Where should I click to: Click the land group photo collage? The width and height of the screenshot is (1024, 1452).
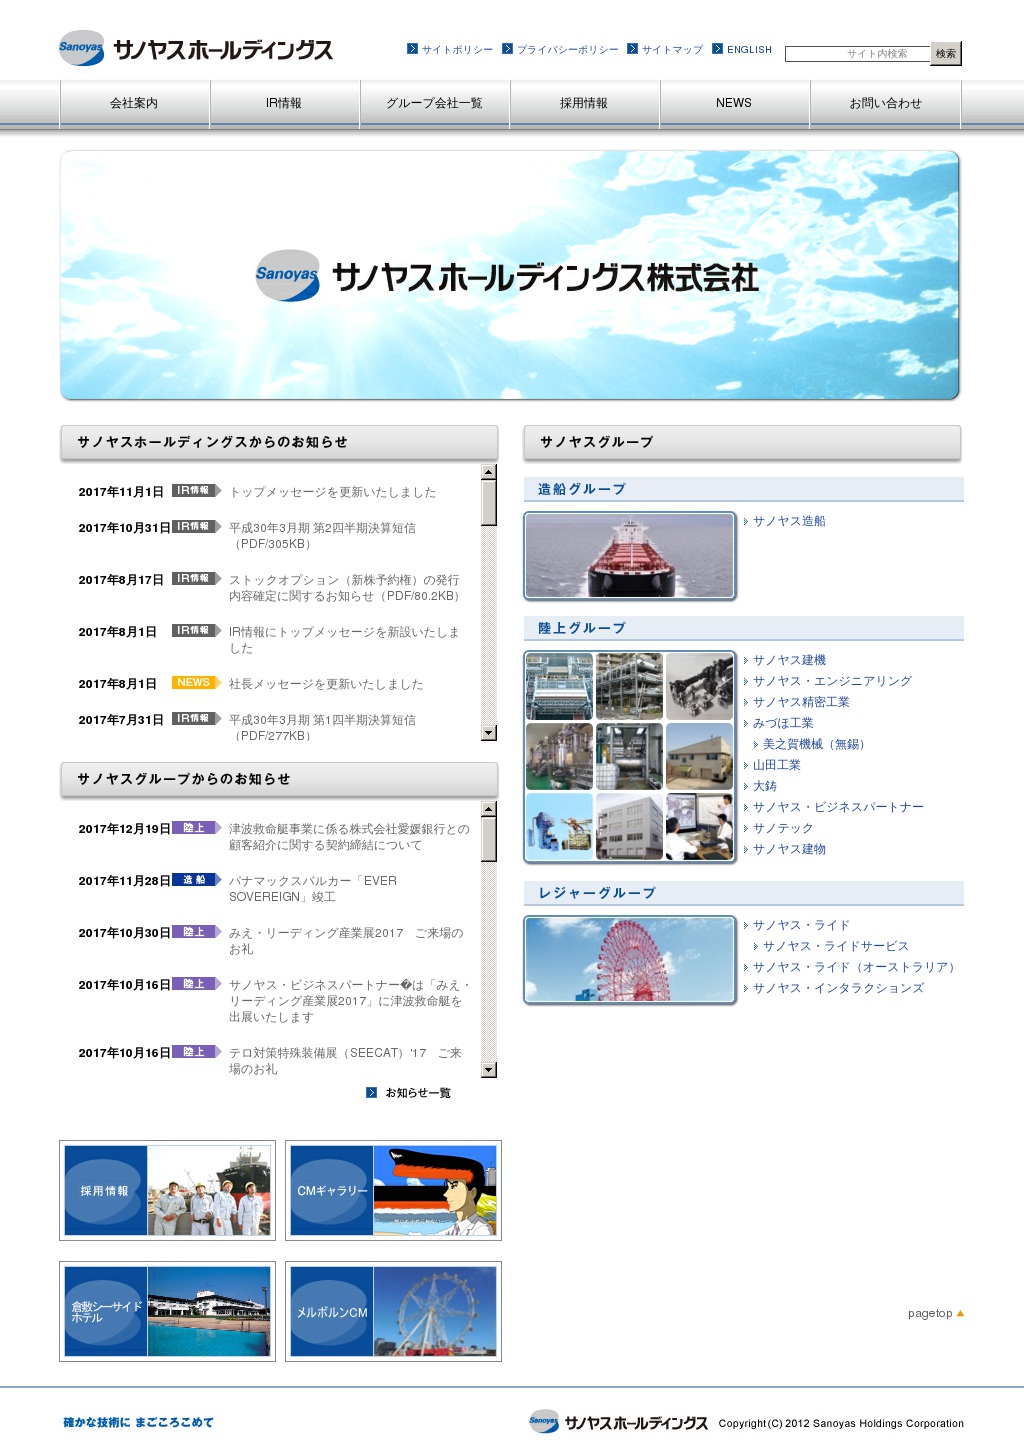pyautogui.click(x=630, y=757)
